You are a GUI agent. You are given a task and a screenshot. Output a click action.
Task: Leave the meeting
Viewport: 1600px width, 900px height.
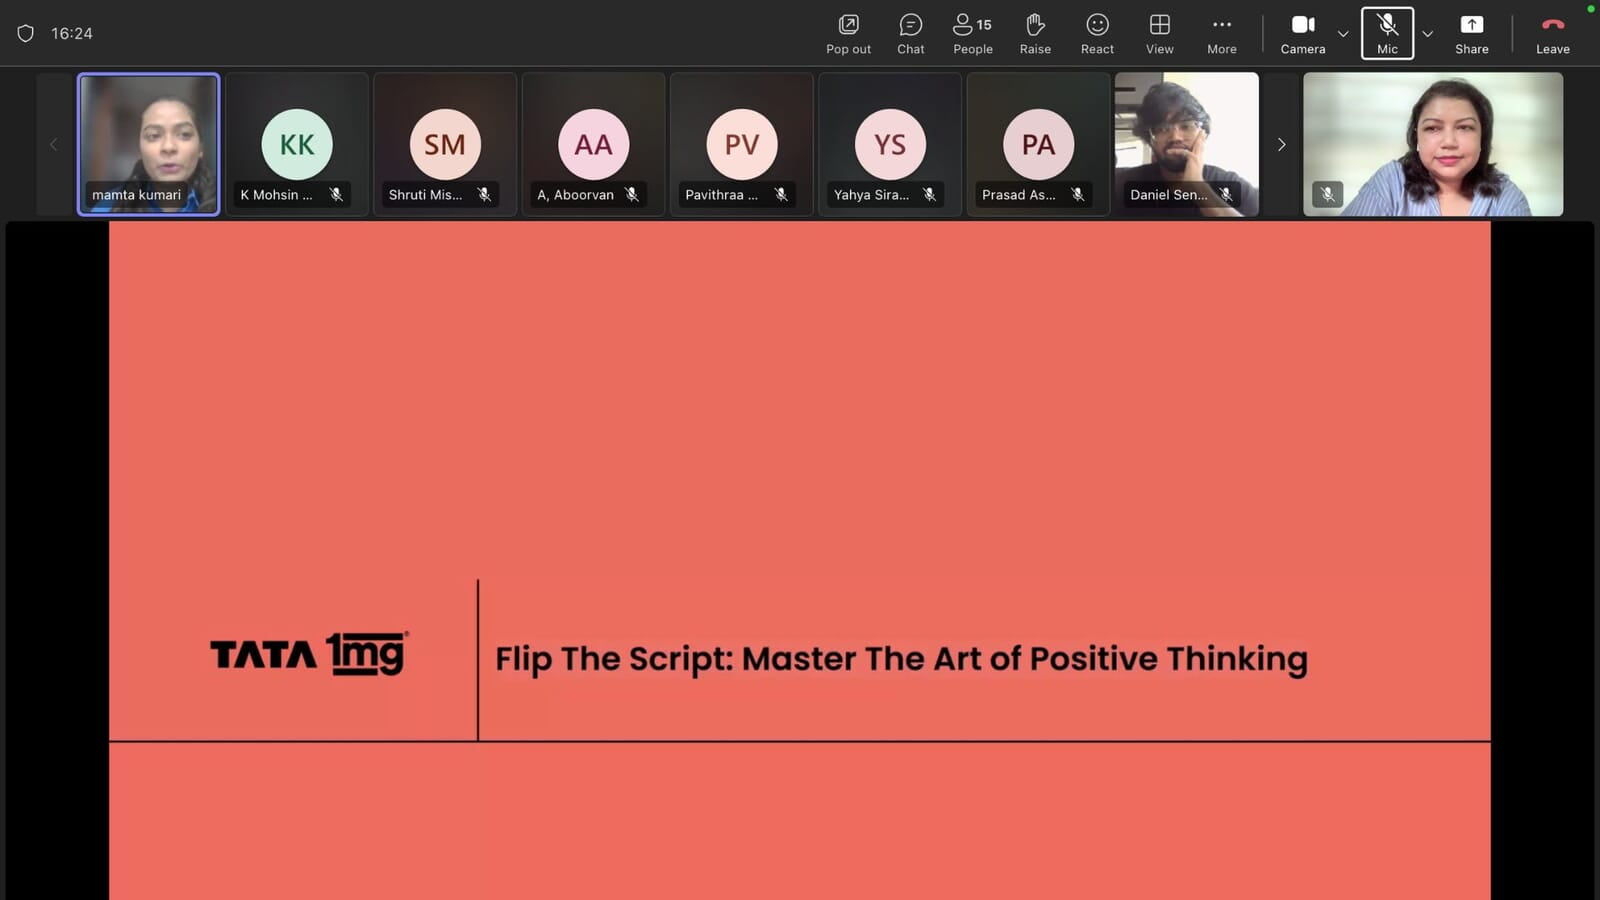(x=1552, y=33)
